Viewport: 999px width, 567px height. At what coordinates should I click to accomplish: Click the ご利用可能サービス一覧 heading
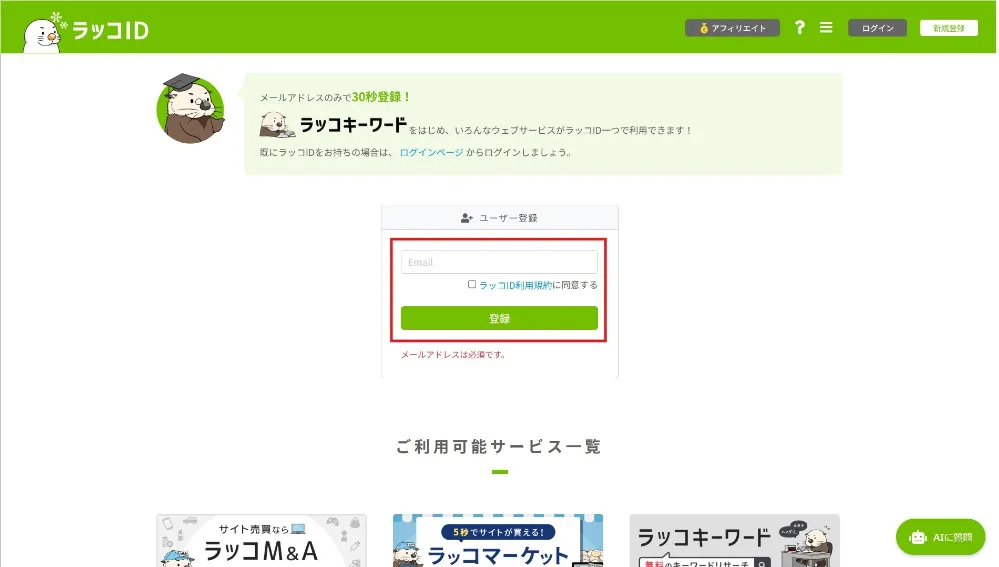coord(499,447)
